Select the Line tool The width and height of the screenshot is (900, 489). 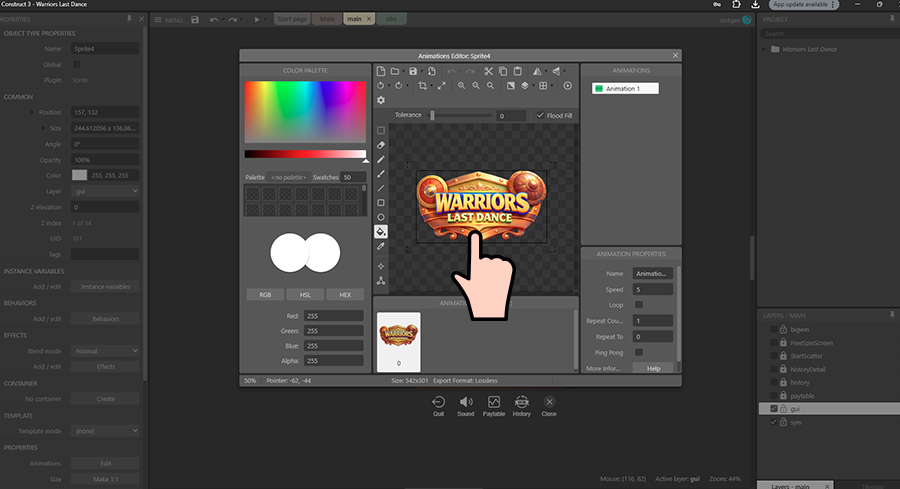point(381,188)
